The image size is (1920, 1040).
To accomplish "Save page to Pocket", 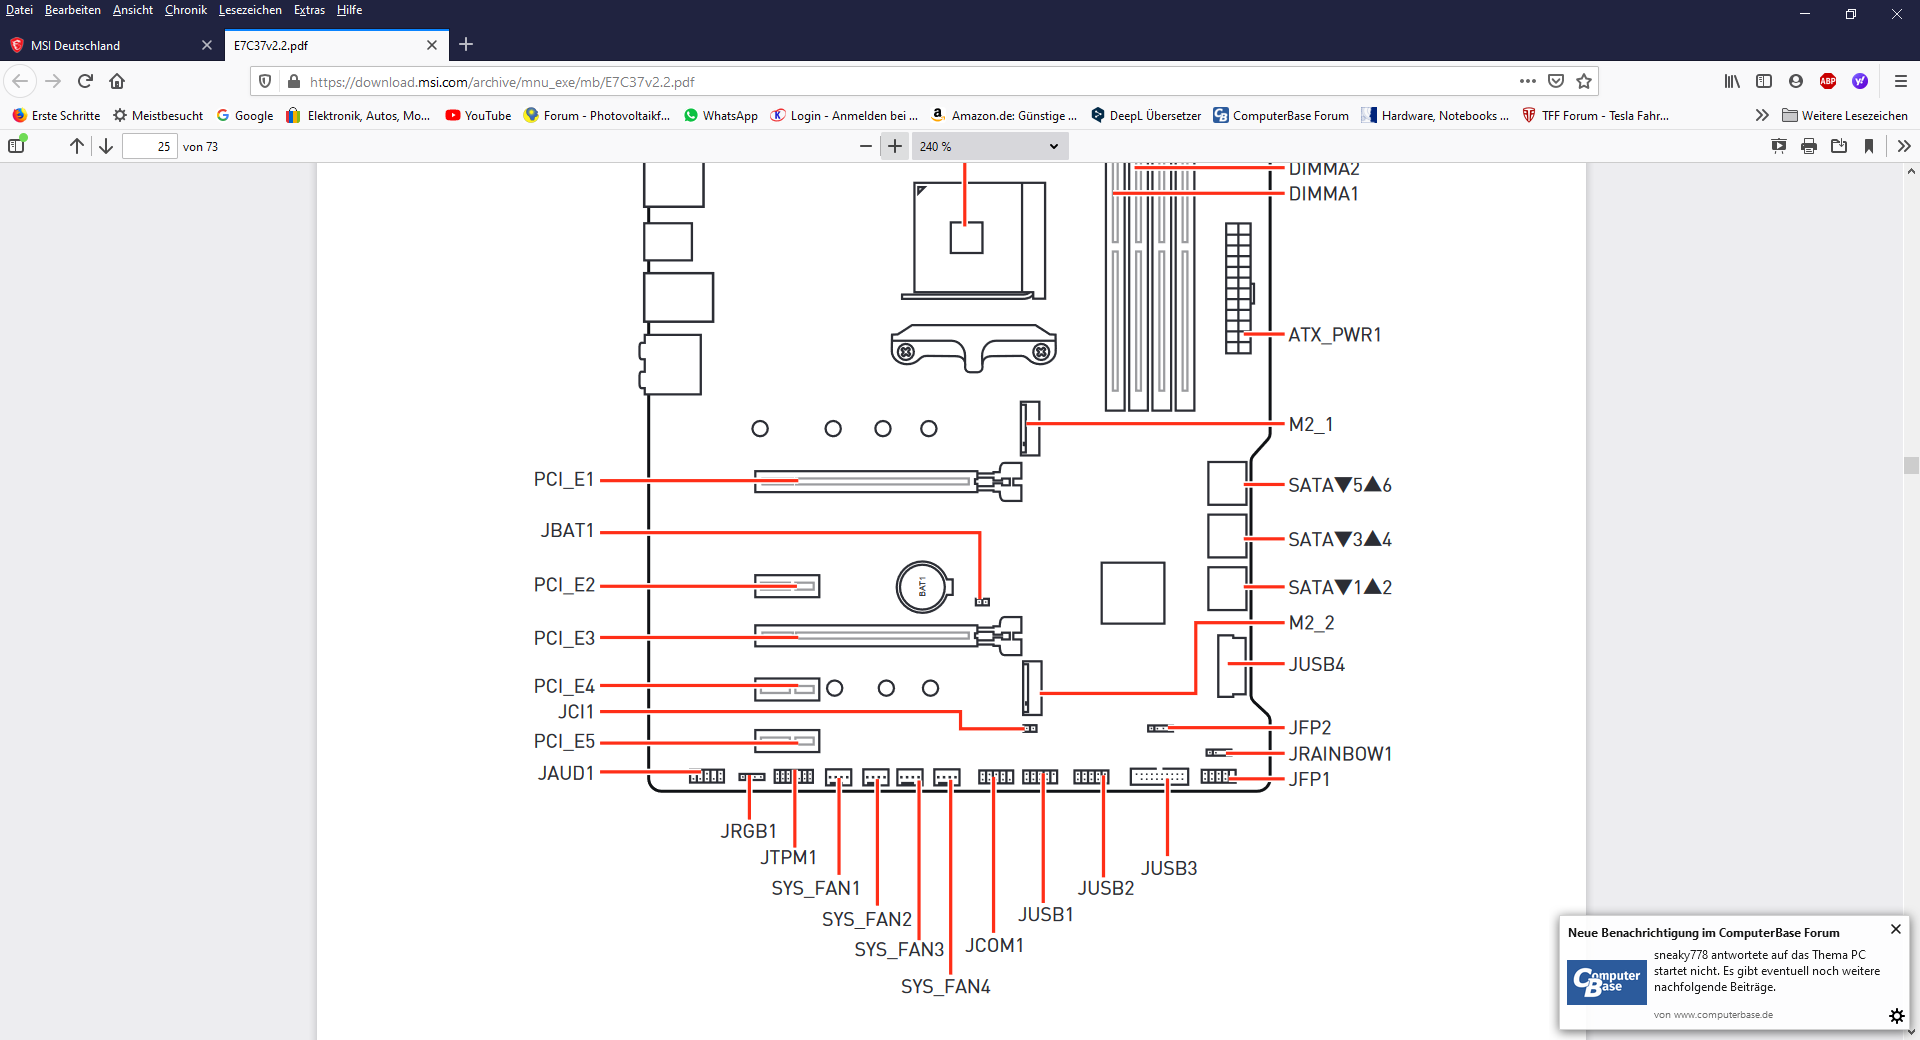I will (1556, 81).
